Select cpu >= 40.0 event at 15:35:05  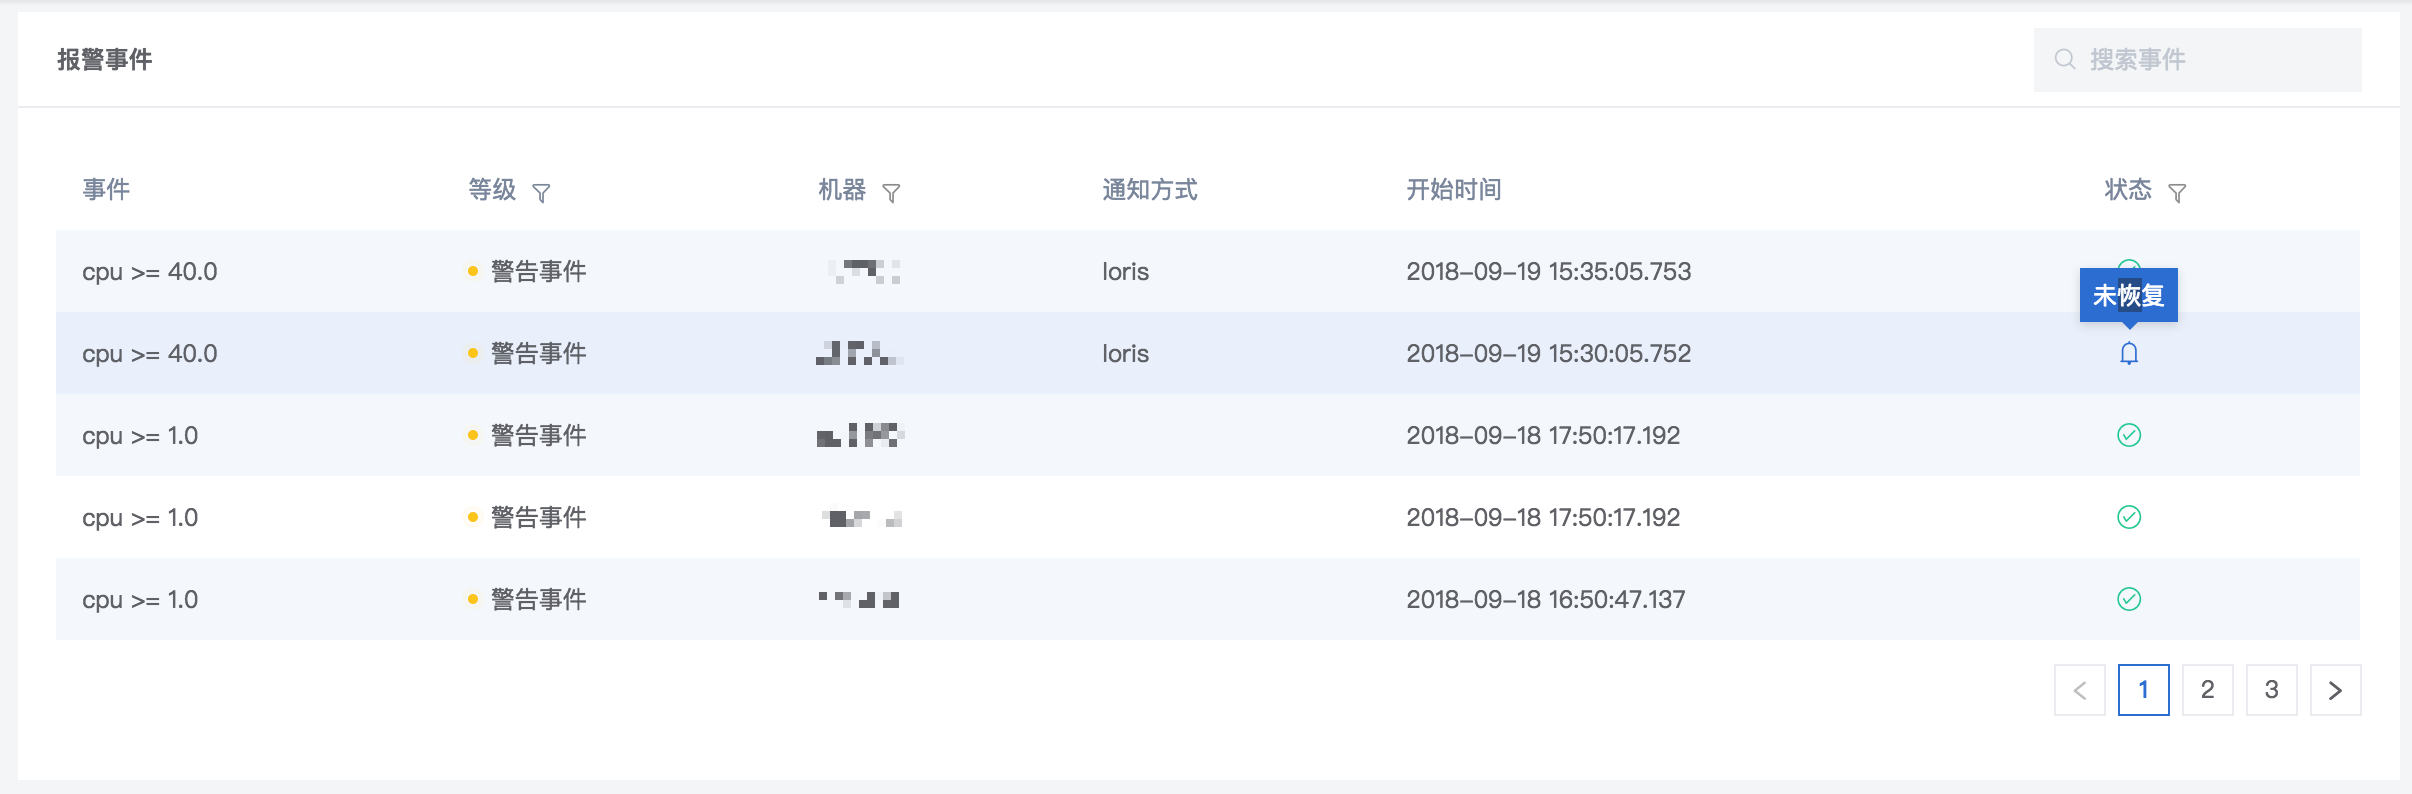(150, 272)
